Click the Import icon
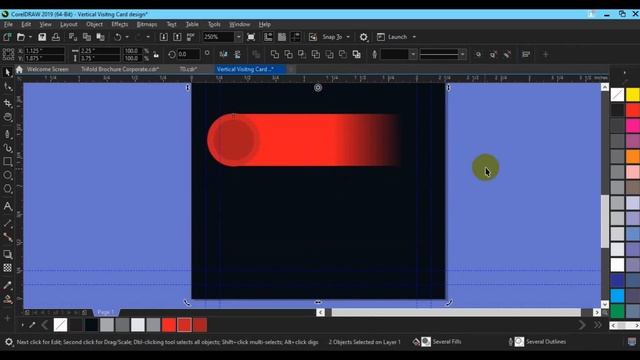 (163, 37)
